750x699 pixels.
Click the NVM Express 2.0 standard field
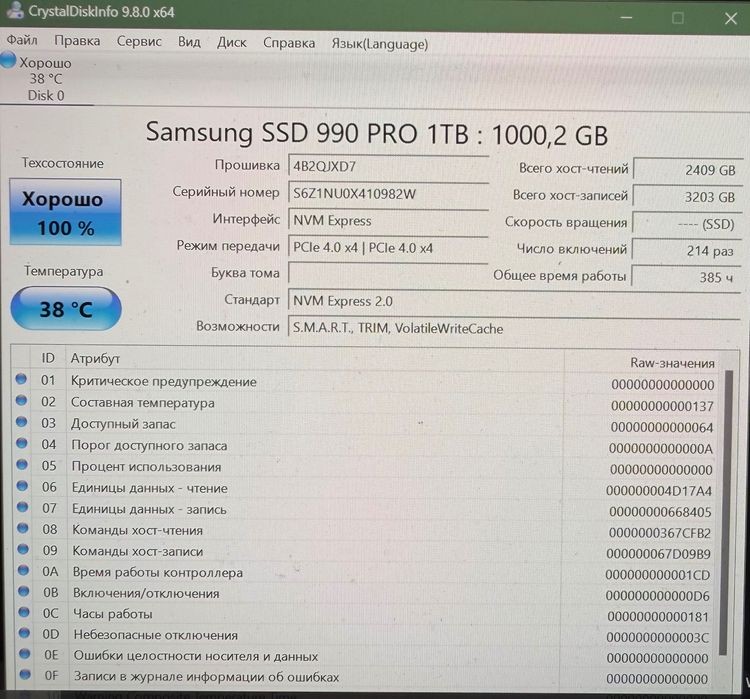(x=514, y=301)
